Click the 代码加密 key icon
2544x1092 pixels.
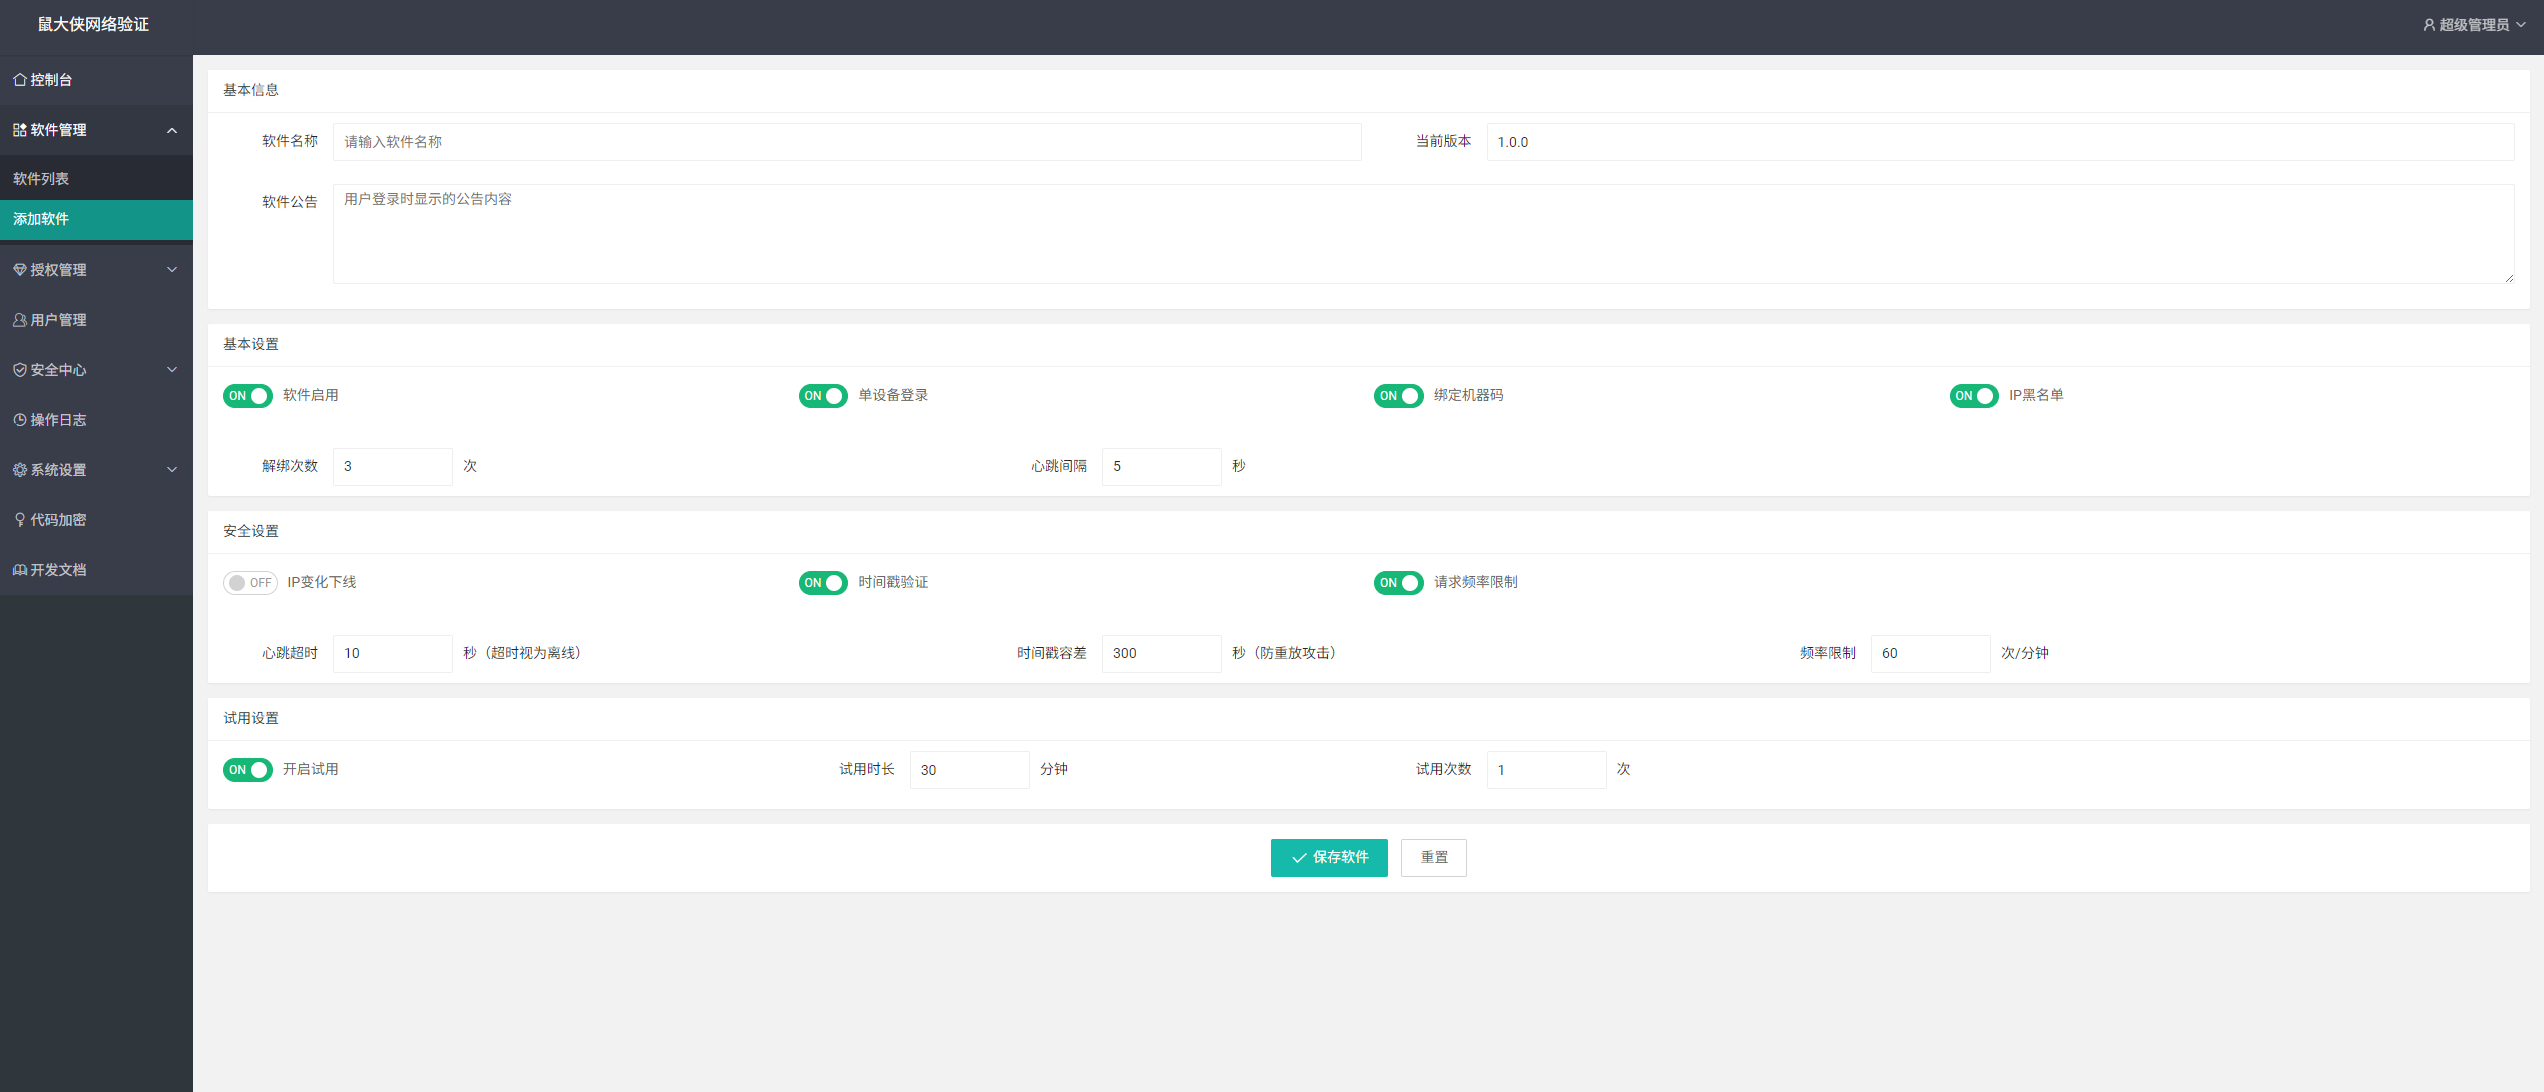pos(19,520)
